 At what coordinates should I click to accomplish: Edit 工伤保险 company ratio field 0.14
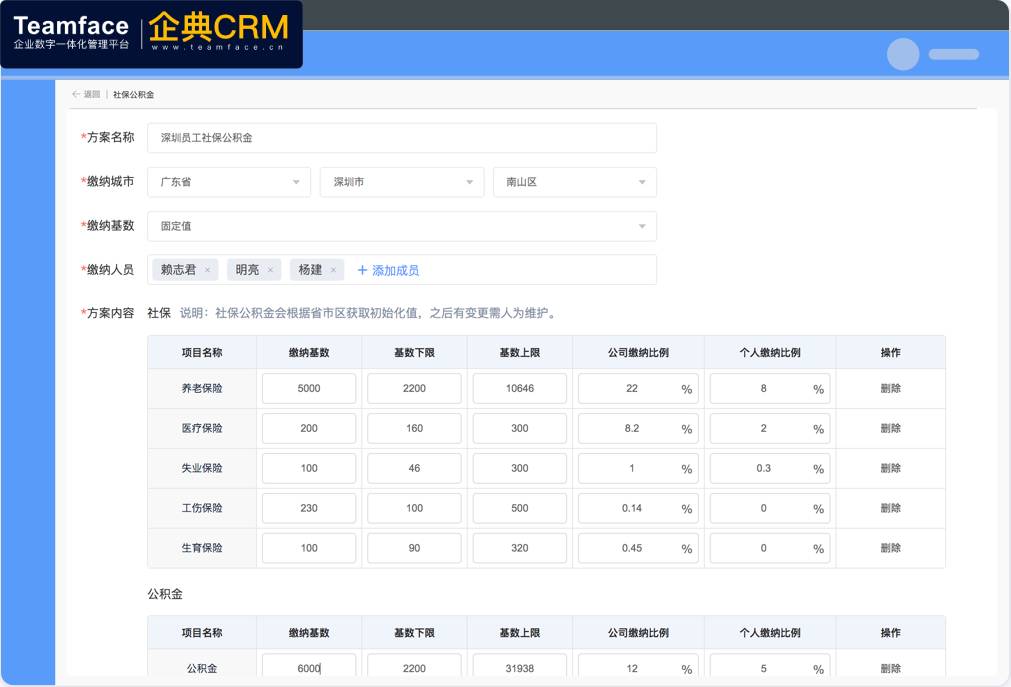coord(638,508)
